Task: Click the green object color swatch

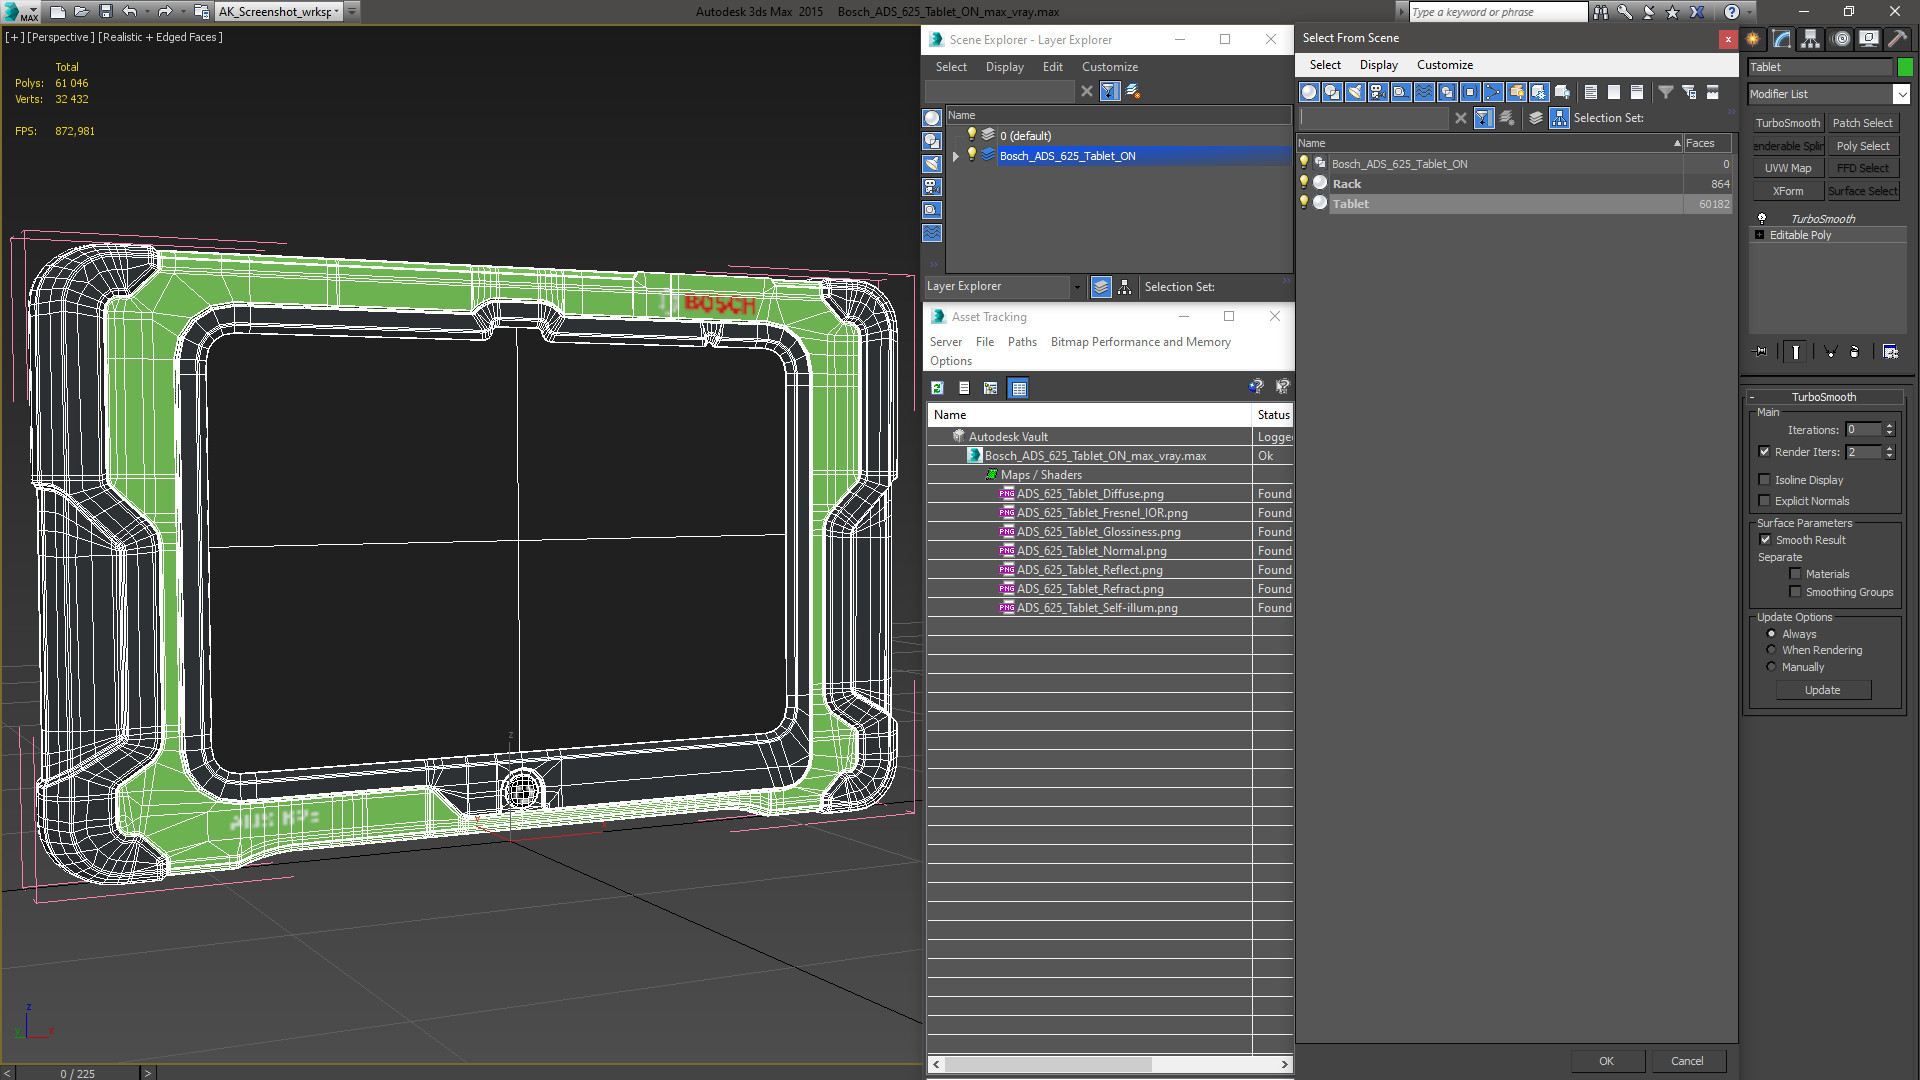Action: click(1905, 67)
